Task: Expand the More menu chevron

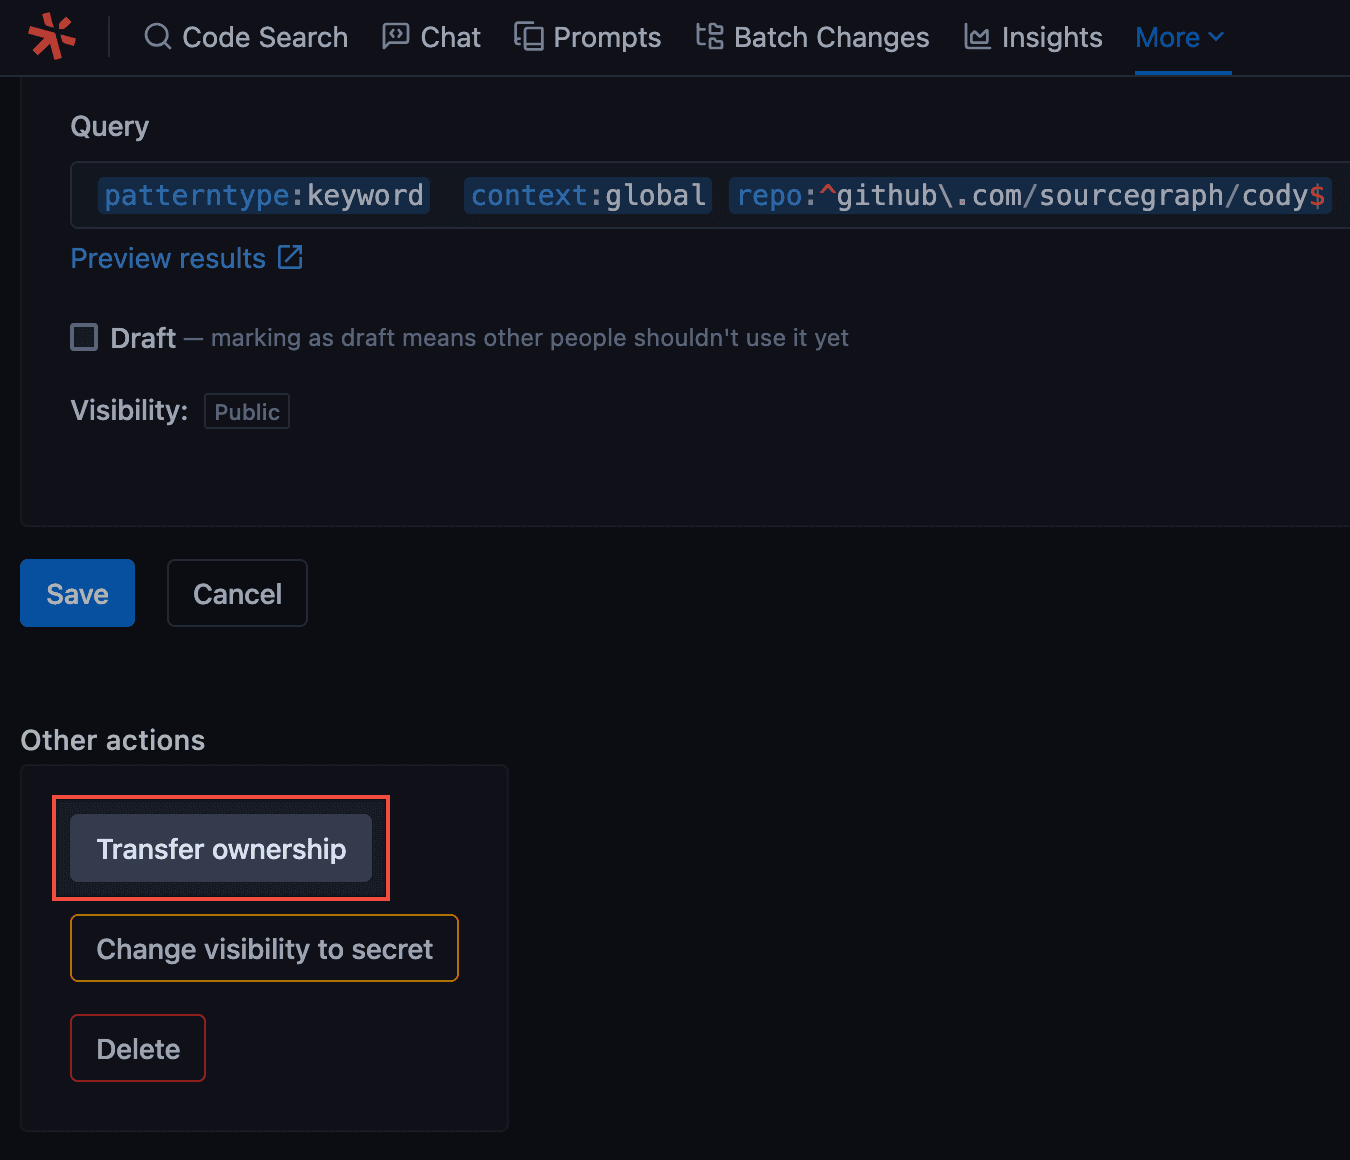Action: 1216,37
